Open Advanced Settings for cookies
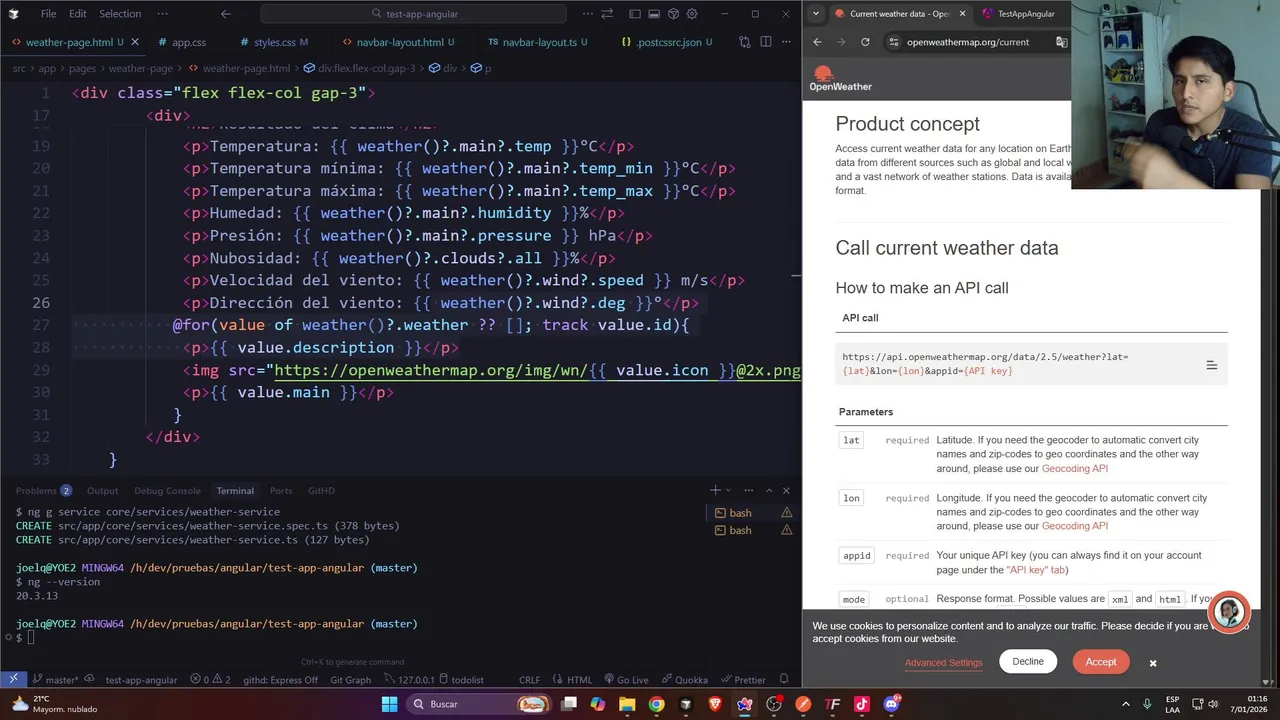The image size is (1280, 720). click(943, 663)
